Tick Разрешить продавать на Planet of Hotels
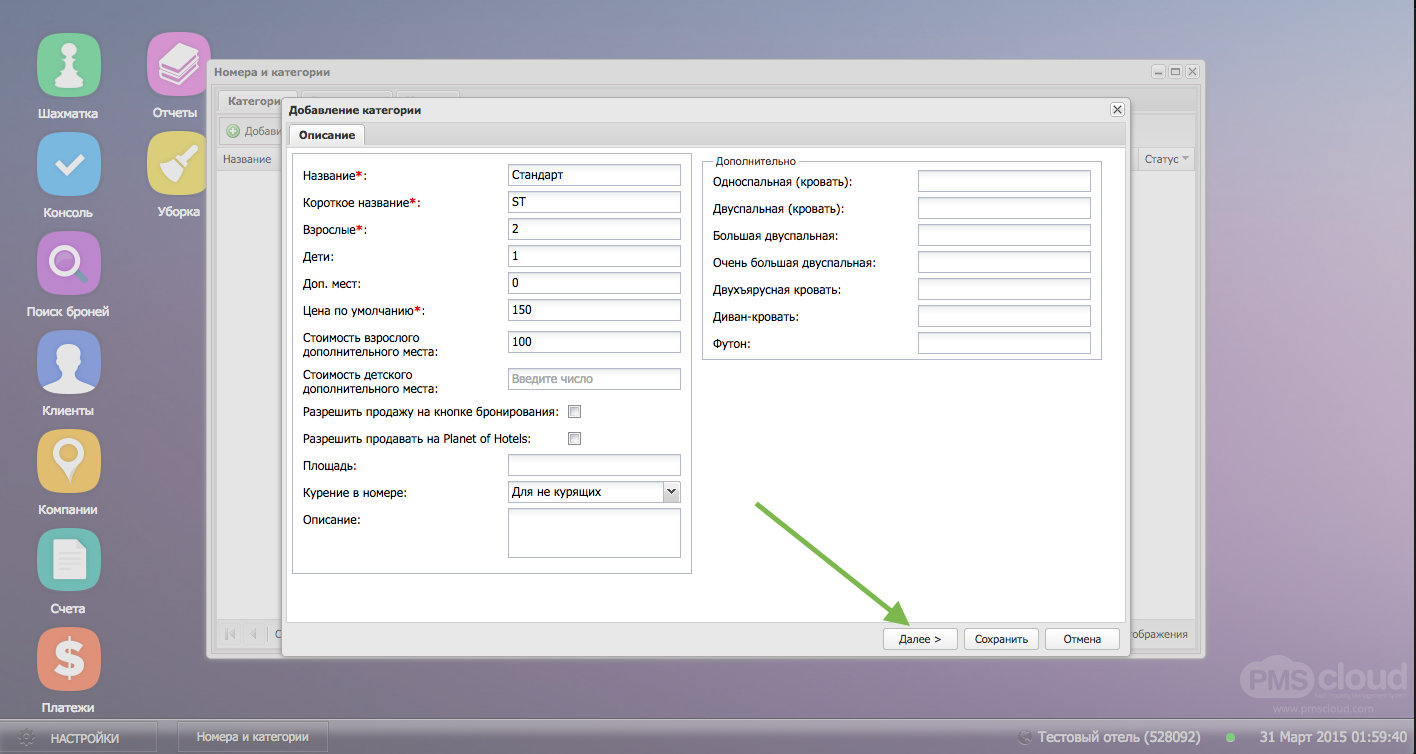The image size is (1416, 754). pyautogui.click(x=574, y=439)
